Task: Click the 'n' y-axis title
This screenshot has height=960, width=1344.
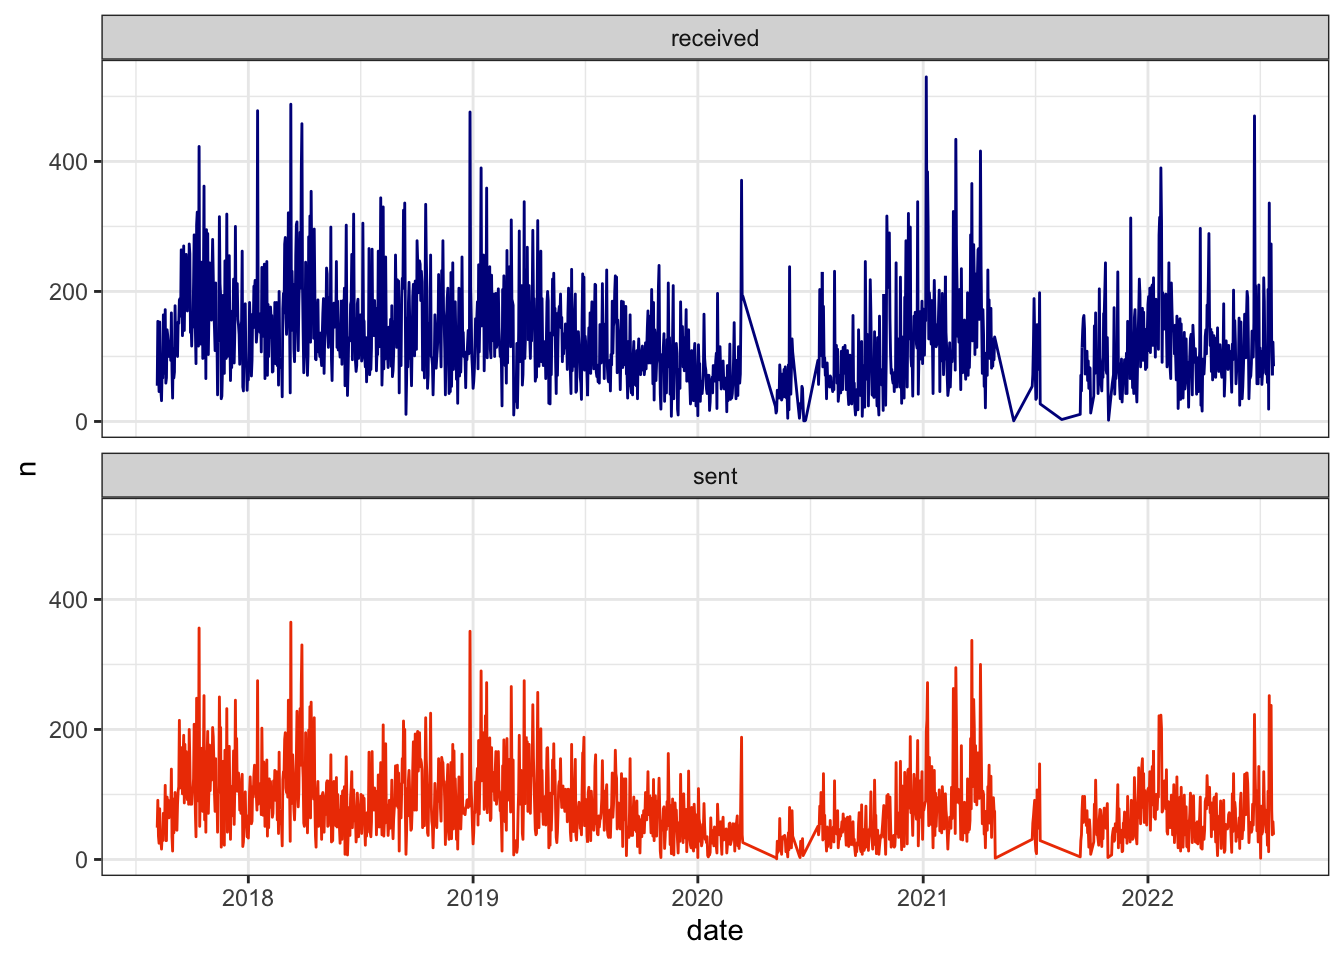Action: (x=28, y=467)
